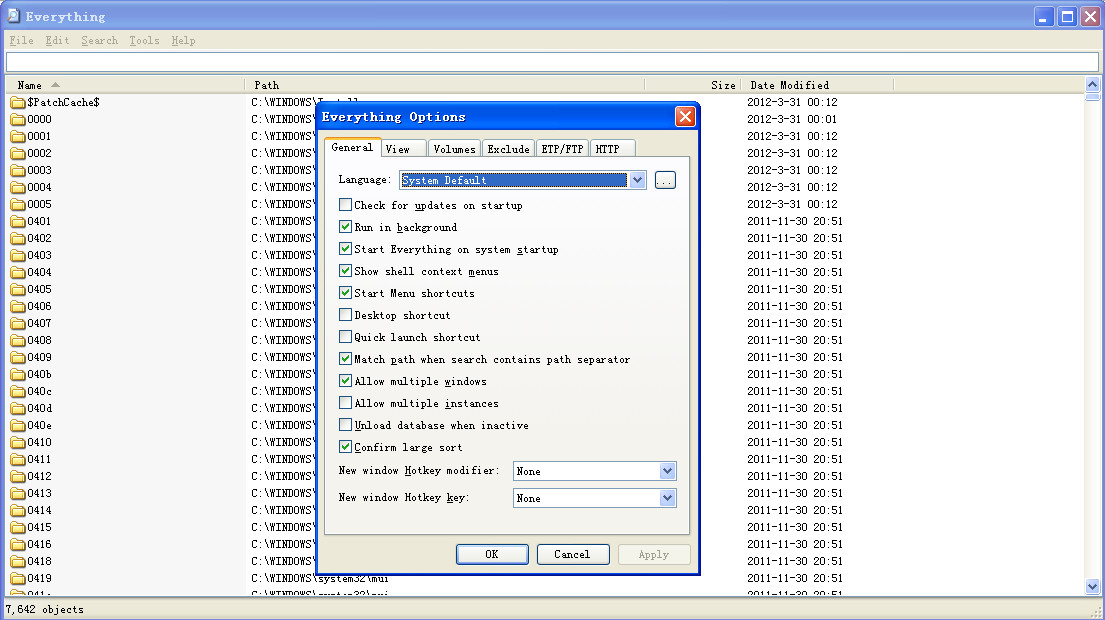The image size is (1105, 620).
Task: Click the folder icon next to 040b
Action: tap(18, 375)
